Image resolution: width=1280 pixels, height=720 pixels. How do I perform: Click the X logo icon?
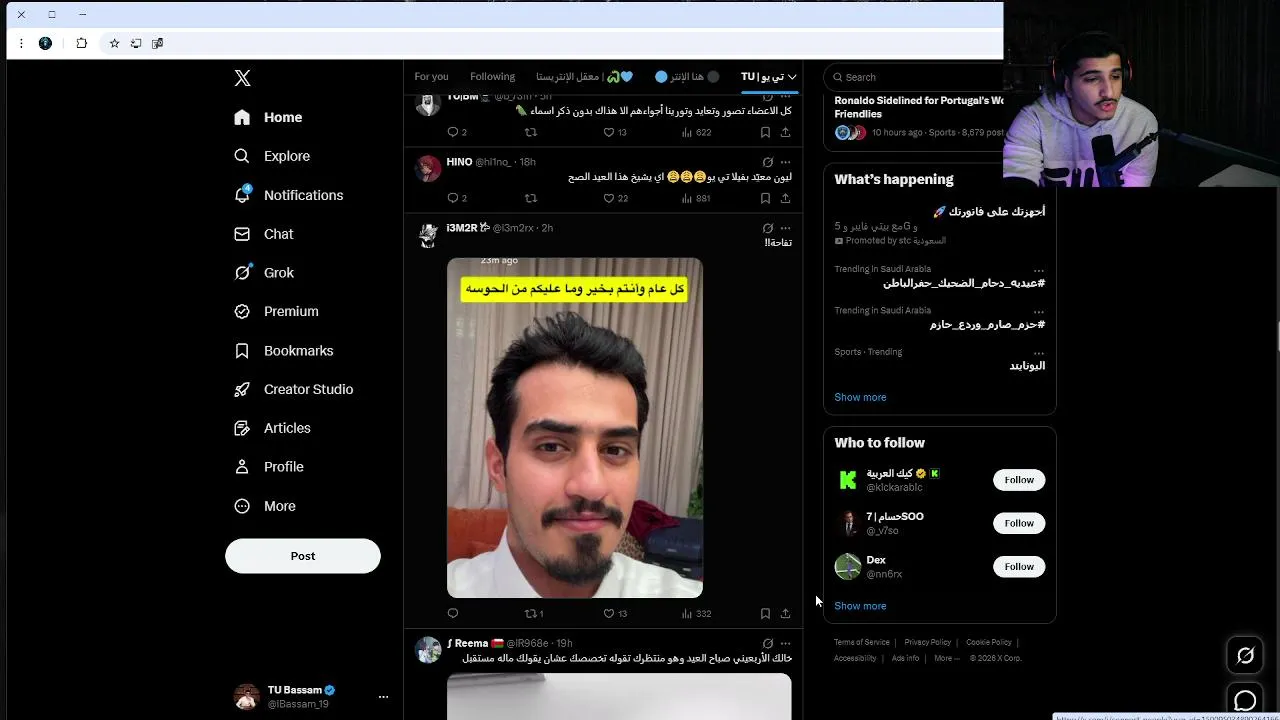[242, 78]
